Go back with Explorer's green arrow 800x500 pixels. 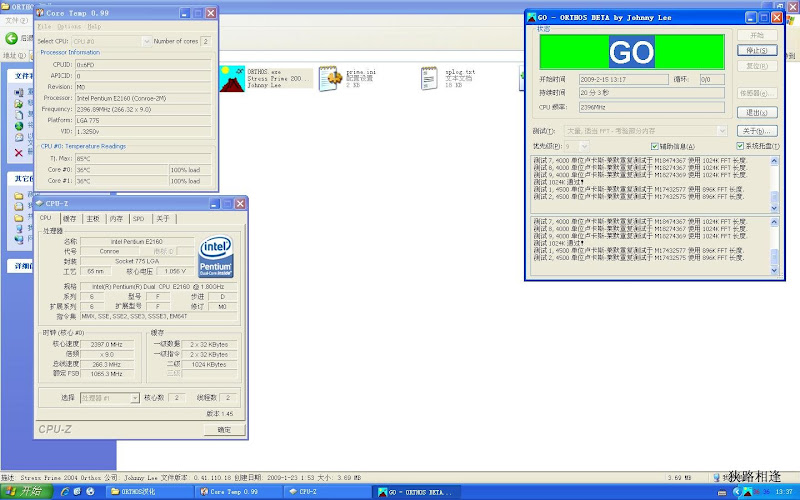click(x=11, y=38)
